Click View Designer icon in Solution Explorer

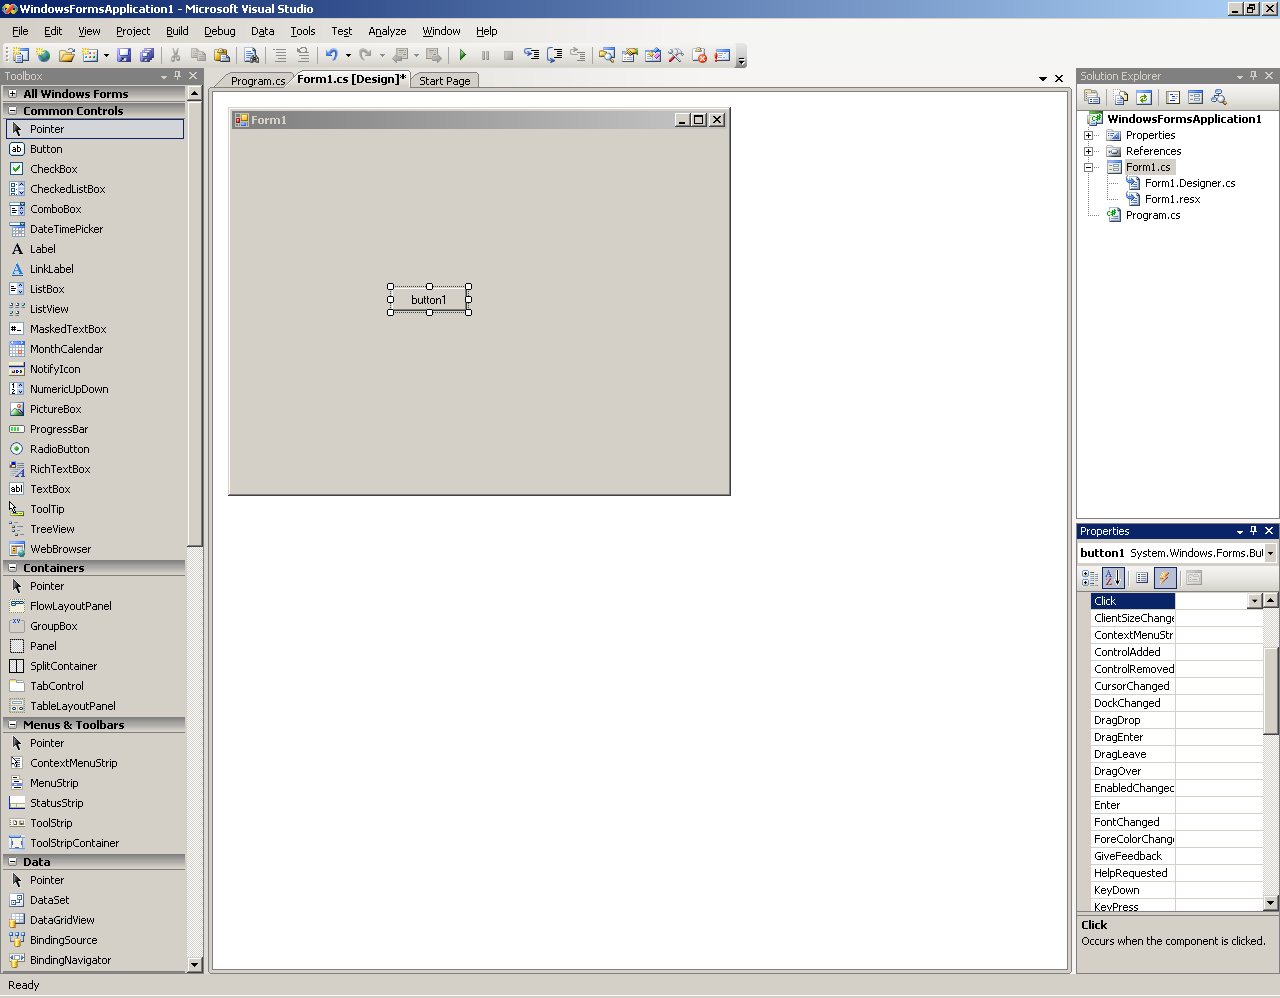click(1195, 97)
